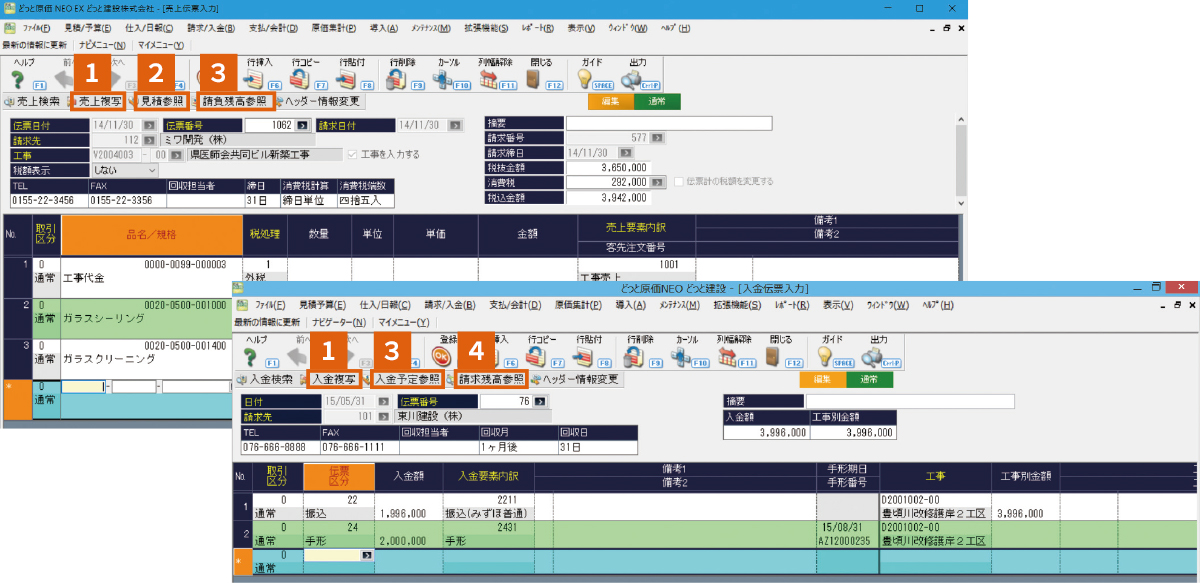Viewport: 1200px width, 583px height.
Task: Open 支払/会計(D) menu in payment slip window
Action: 516,305
